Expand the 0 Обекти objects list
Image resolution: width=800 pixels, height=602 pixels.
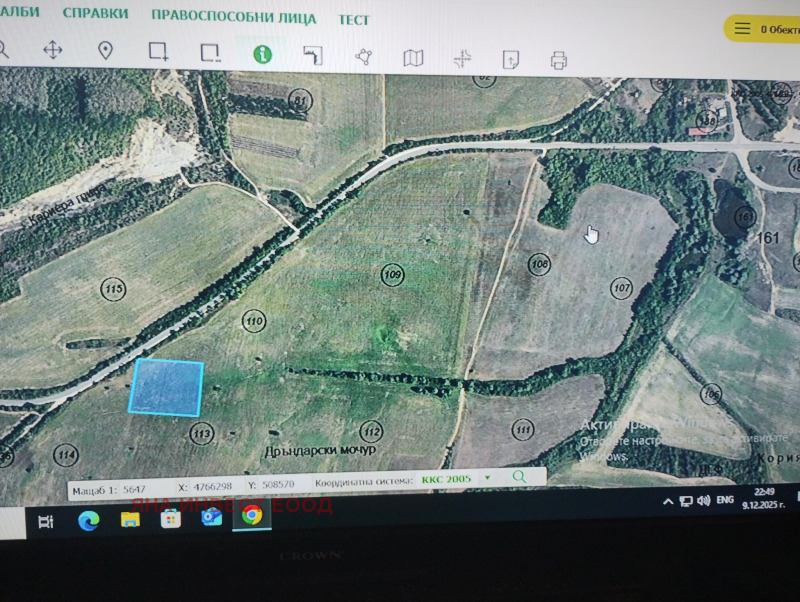(x=765, y=29)
